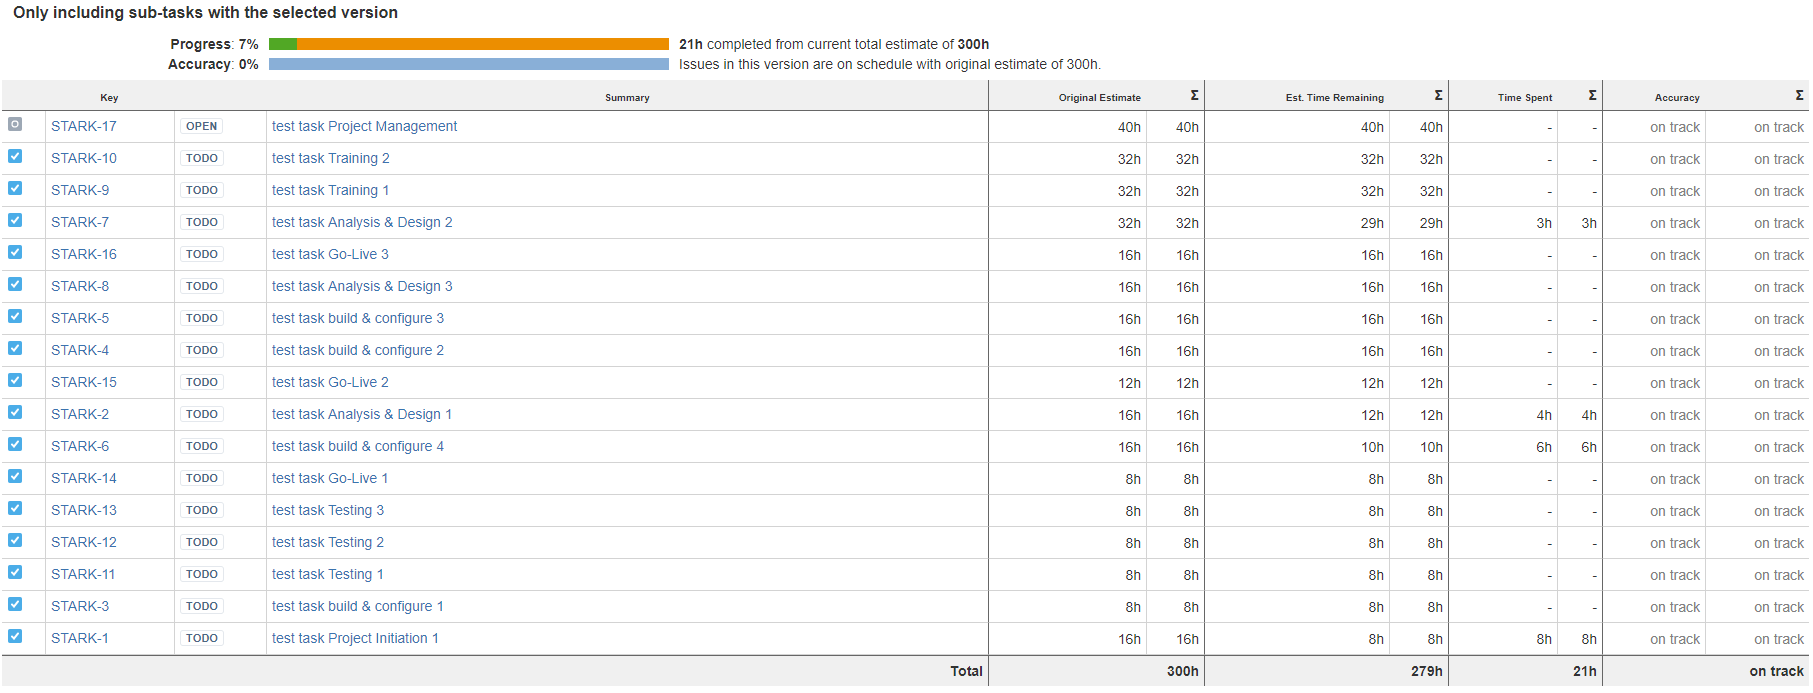Click the parent issue icon for STARK-17
Image resolution: width=1813 pixels, height=693 pixels.
click(15, 124)
